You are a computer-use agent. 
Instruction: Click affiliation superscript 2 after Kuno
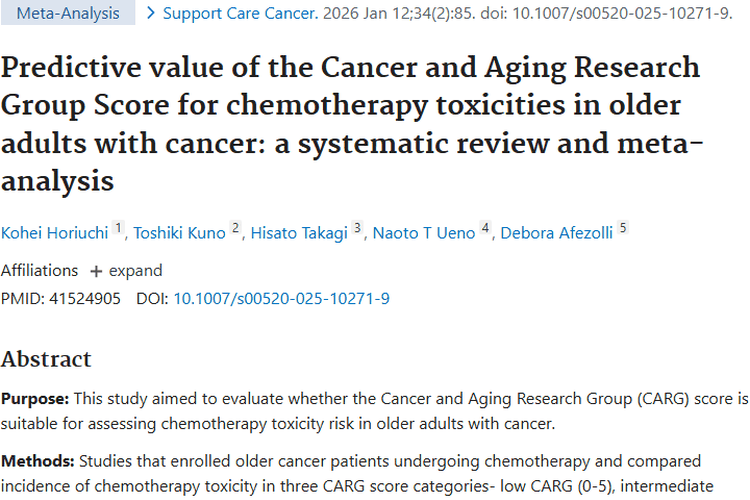[x=236, y=229]
